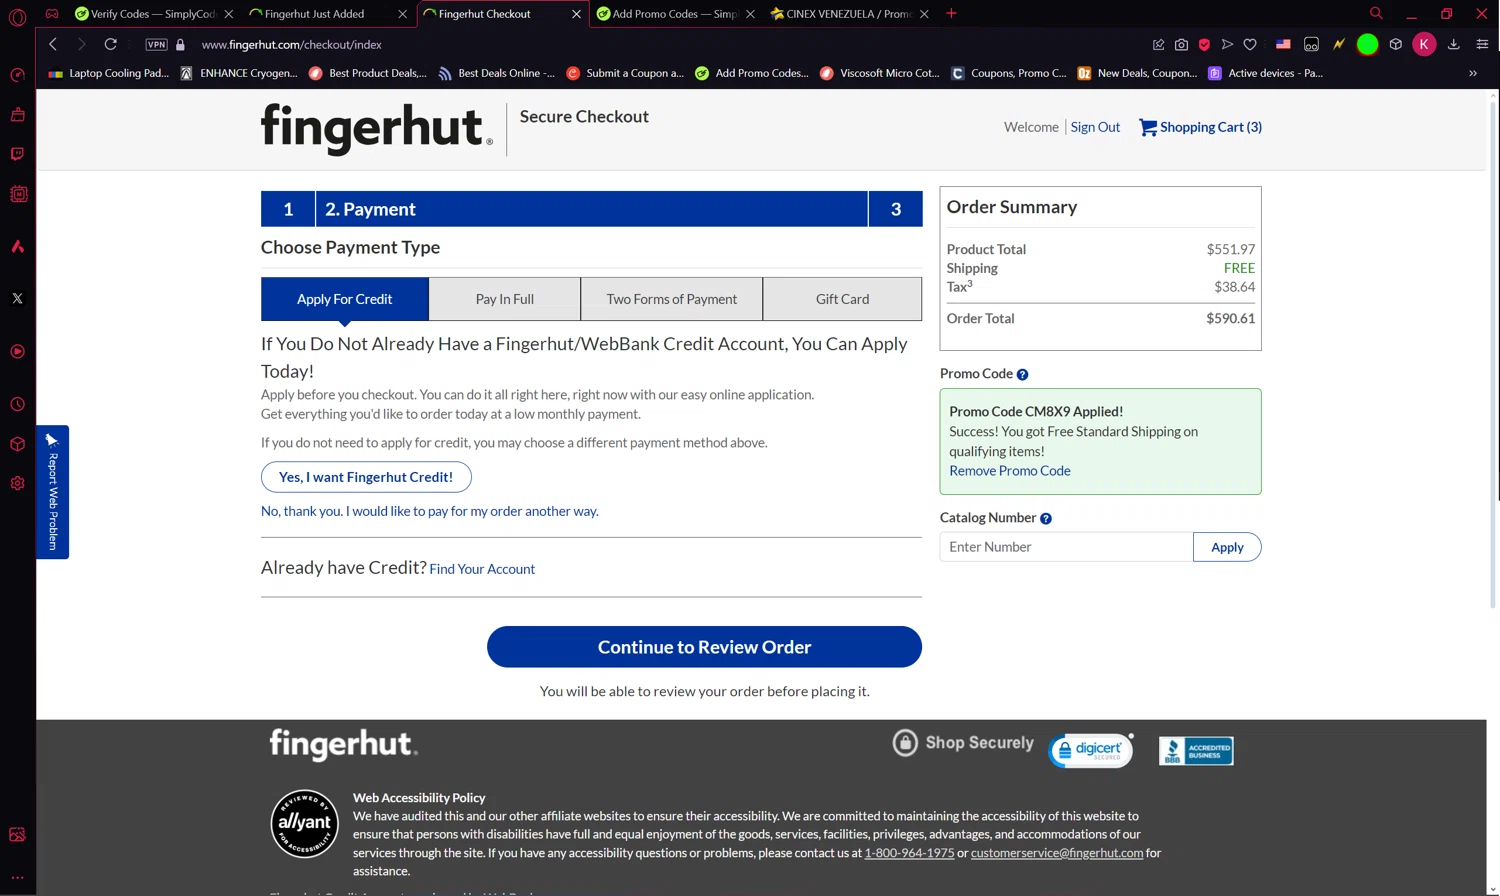Viewport: 1500px width, 896px height.
Task: Open Laptop Cooling Pad bookmark
Action: point(109,73)
